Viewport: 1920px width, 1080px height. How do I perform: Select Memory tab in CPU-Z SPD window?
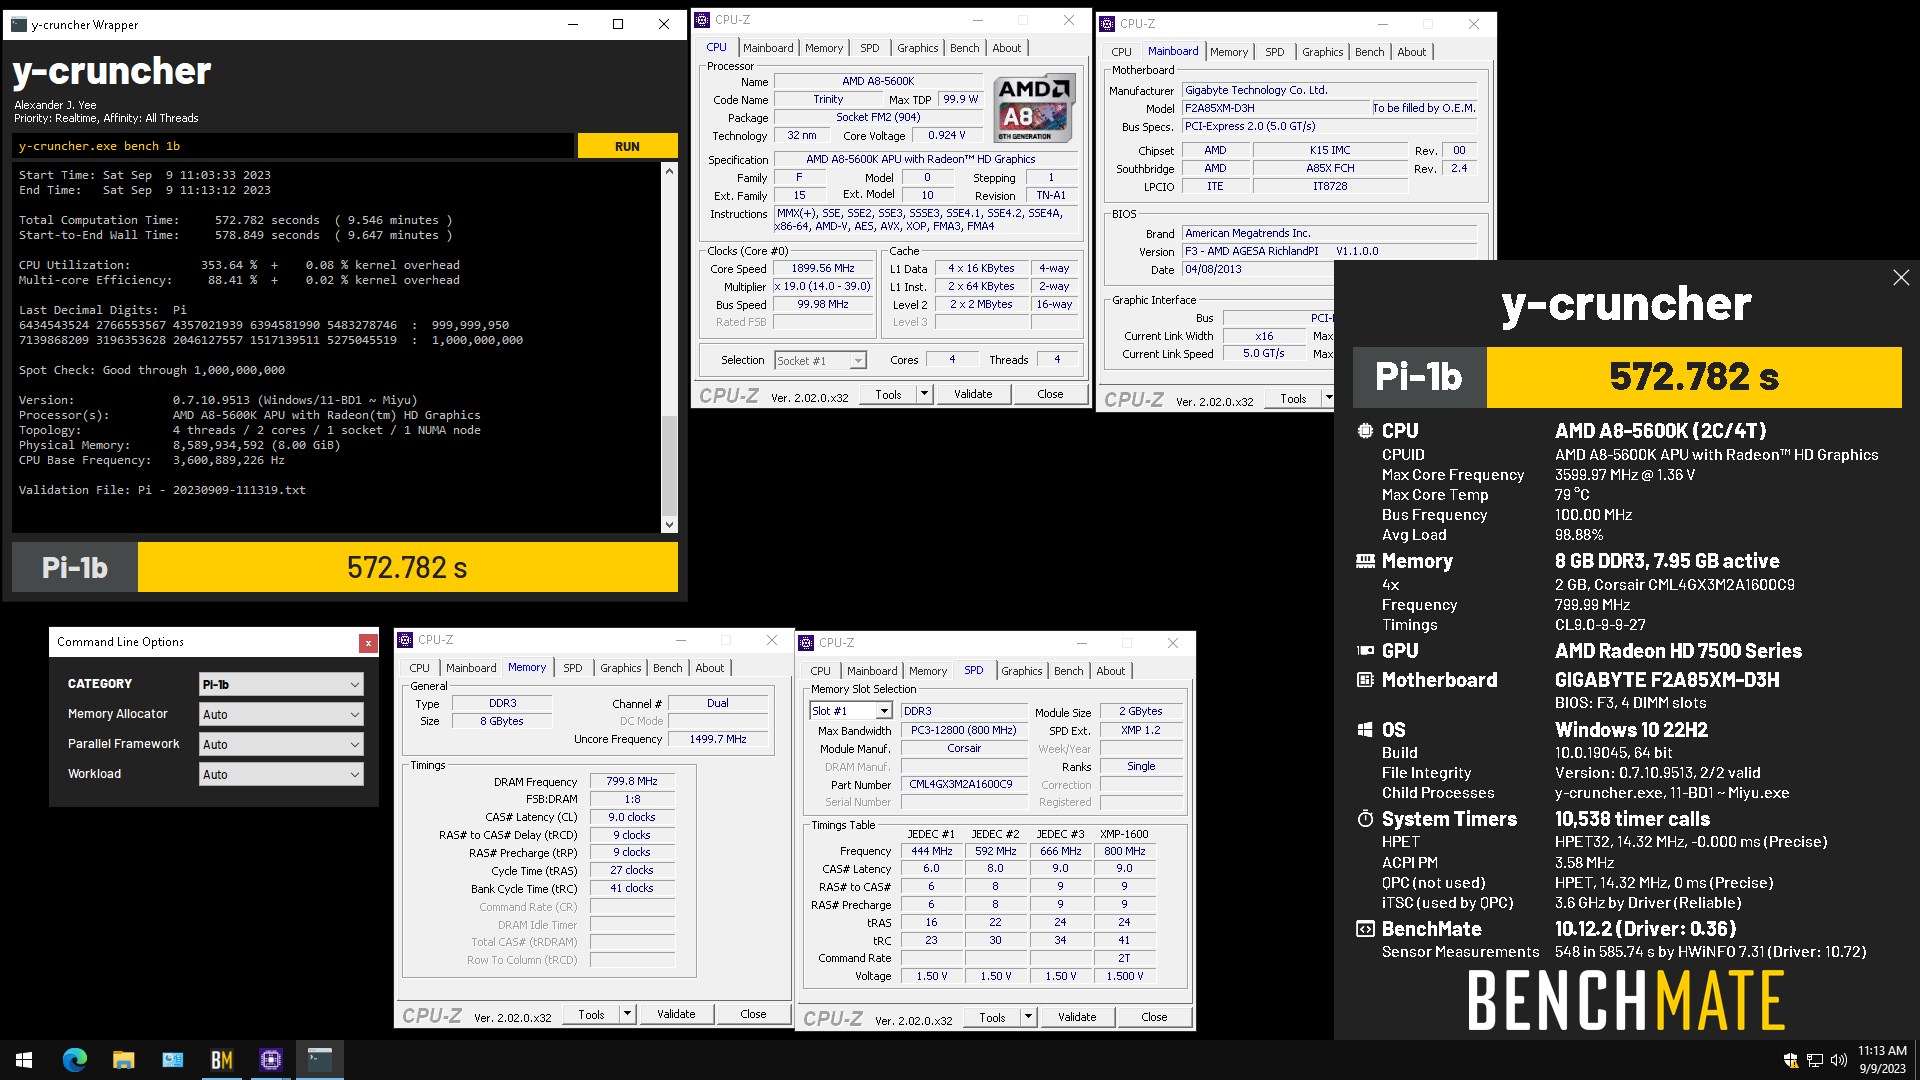point(928,671)
